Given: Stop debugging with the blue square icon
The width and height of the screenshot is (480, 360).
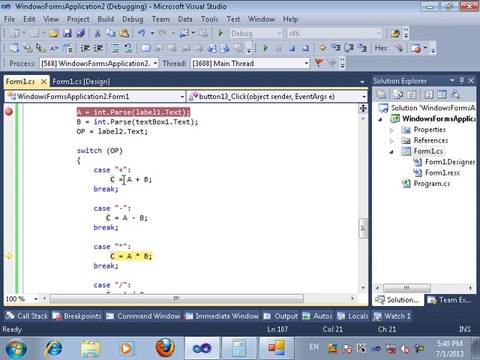Looking at the screenshot, I should pos(292,48).
